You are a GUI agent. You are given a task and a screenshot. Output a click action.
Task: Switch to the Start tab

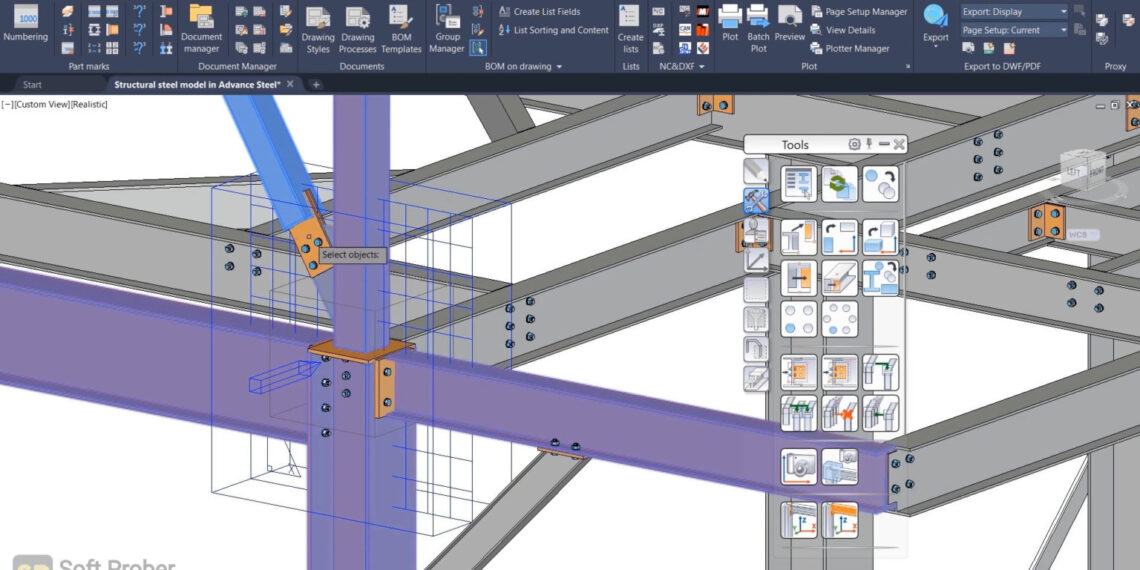(x=32, y=84)
